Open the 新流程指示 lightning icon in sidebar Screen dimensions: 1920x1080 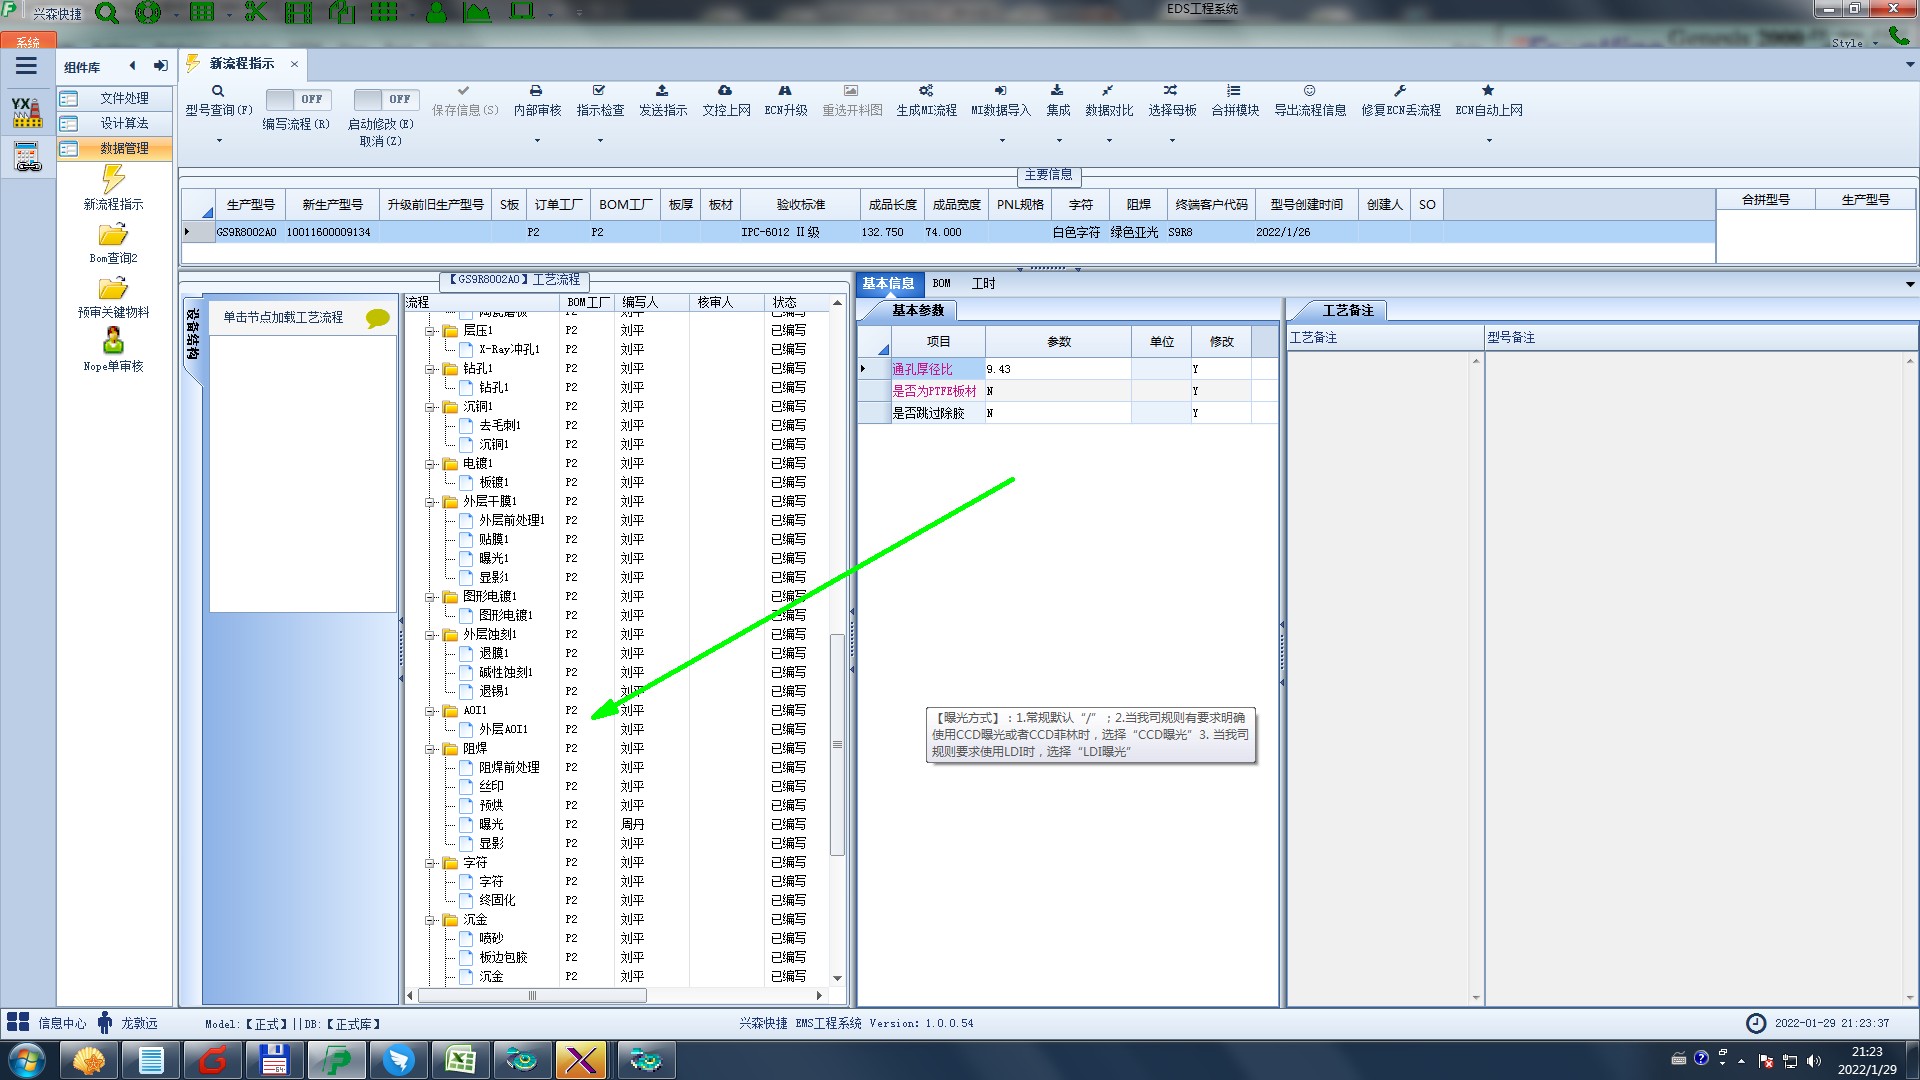pyautogui.click(x=113, y=180)
